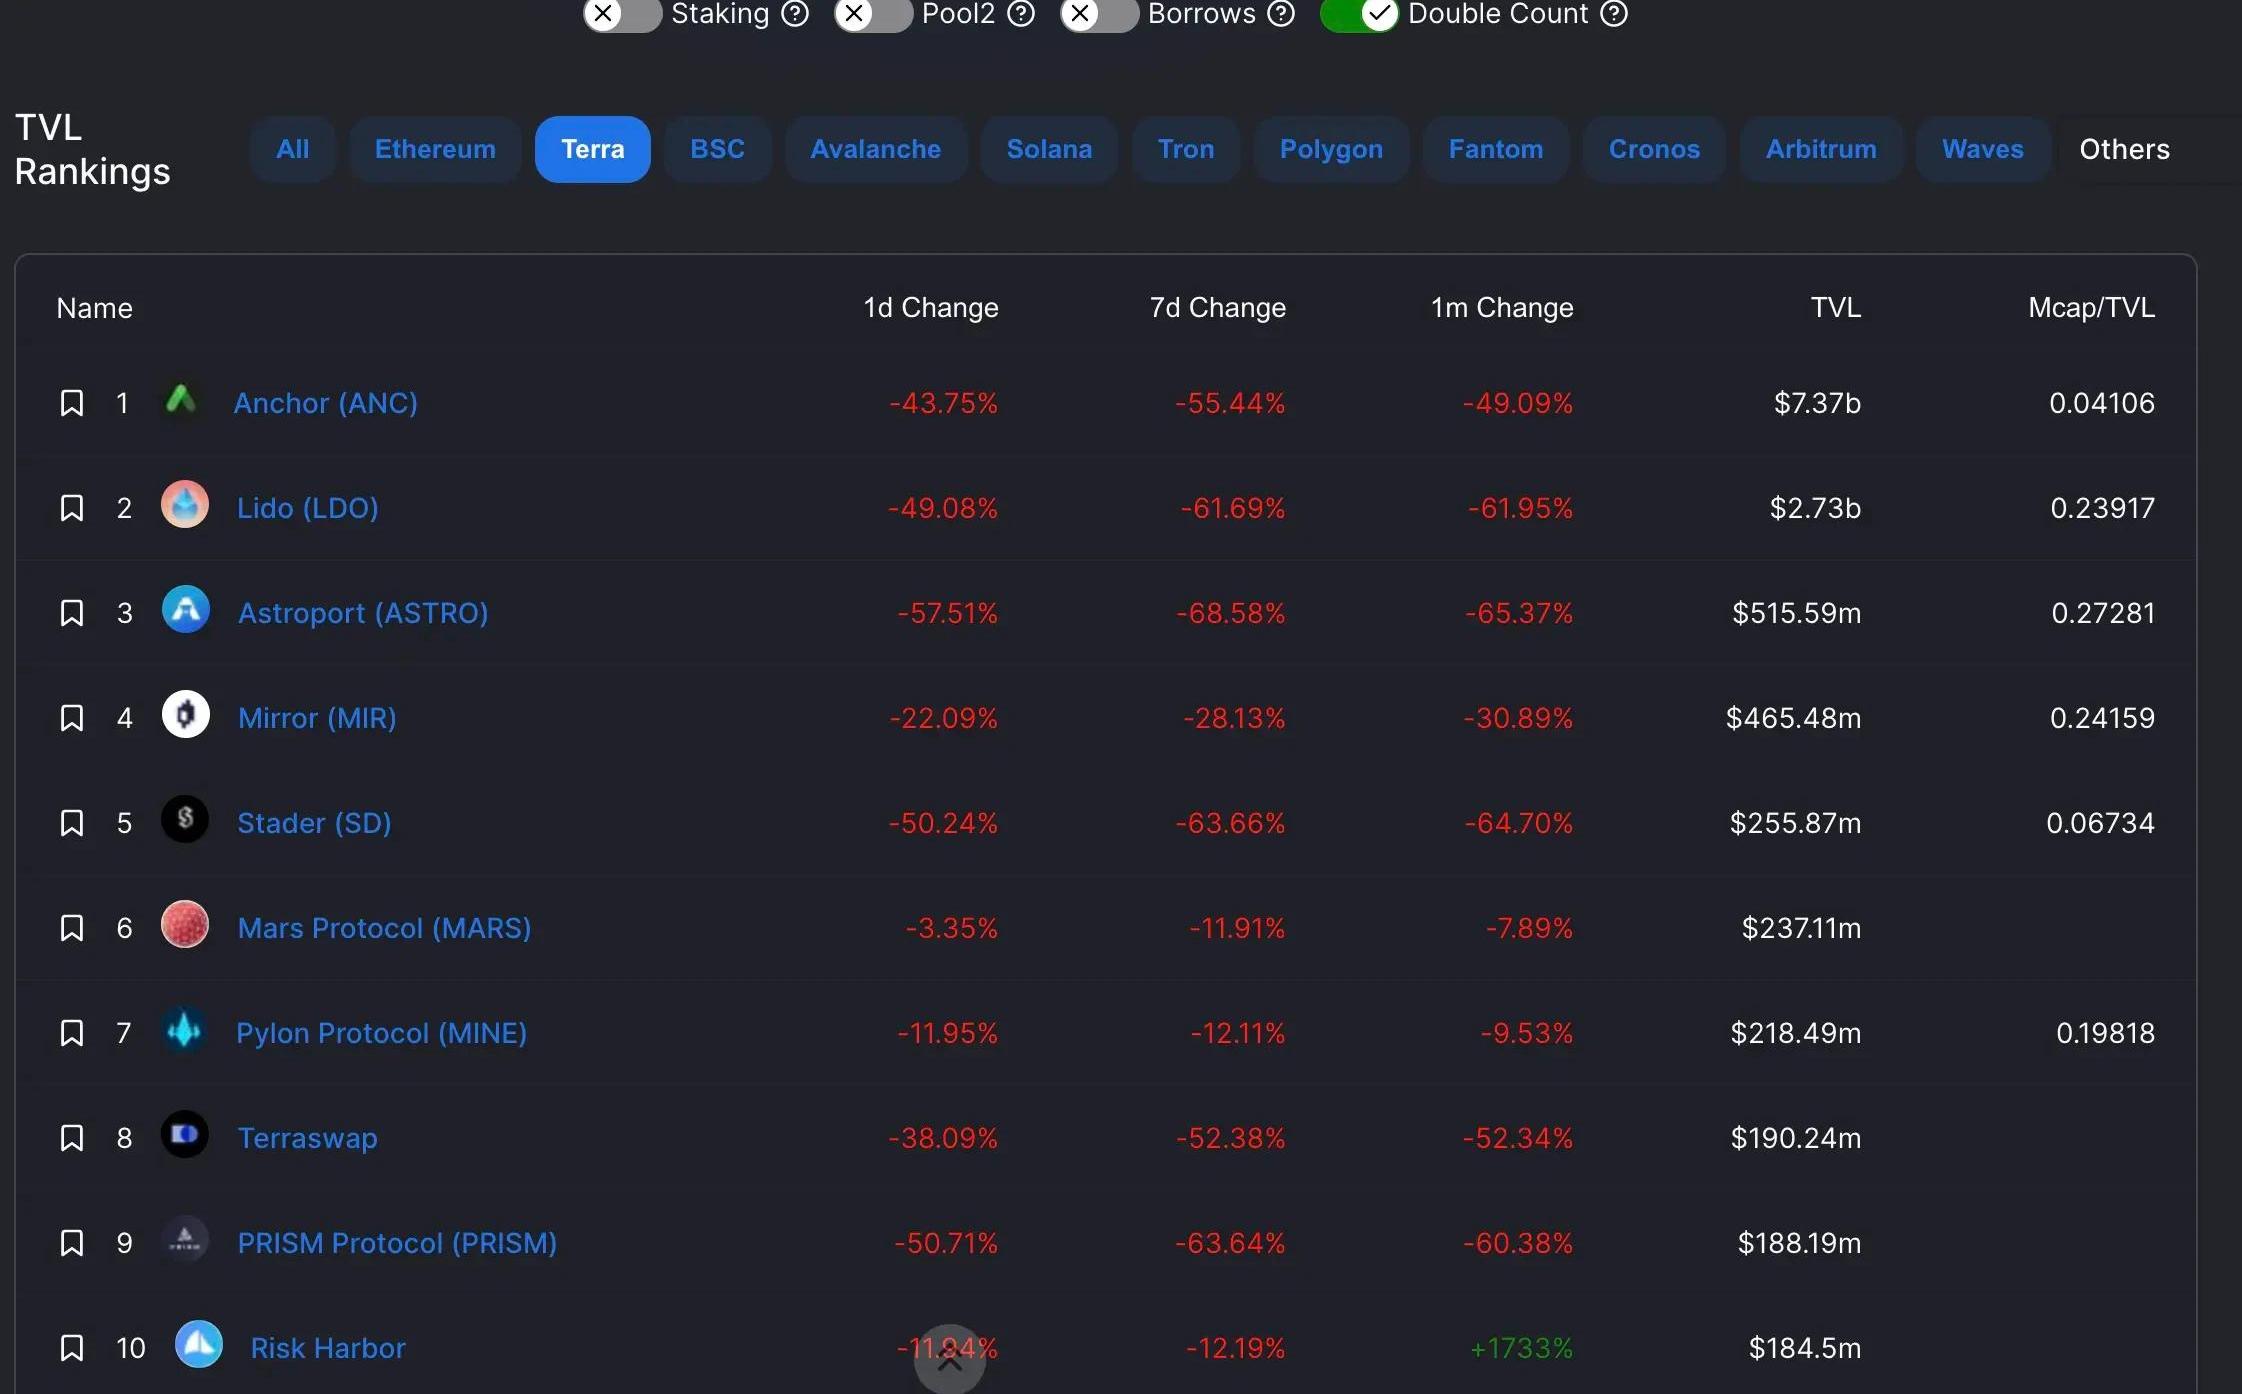Viewport: 2242px width, 1394px height.
Task: Open the Anchor (ANC) protocol page
Action: 325,403
